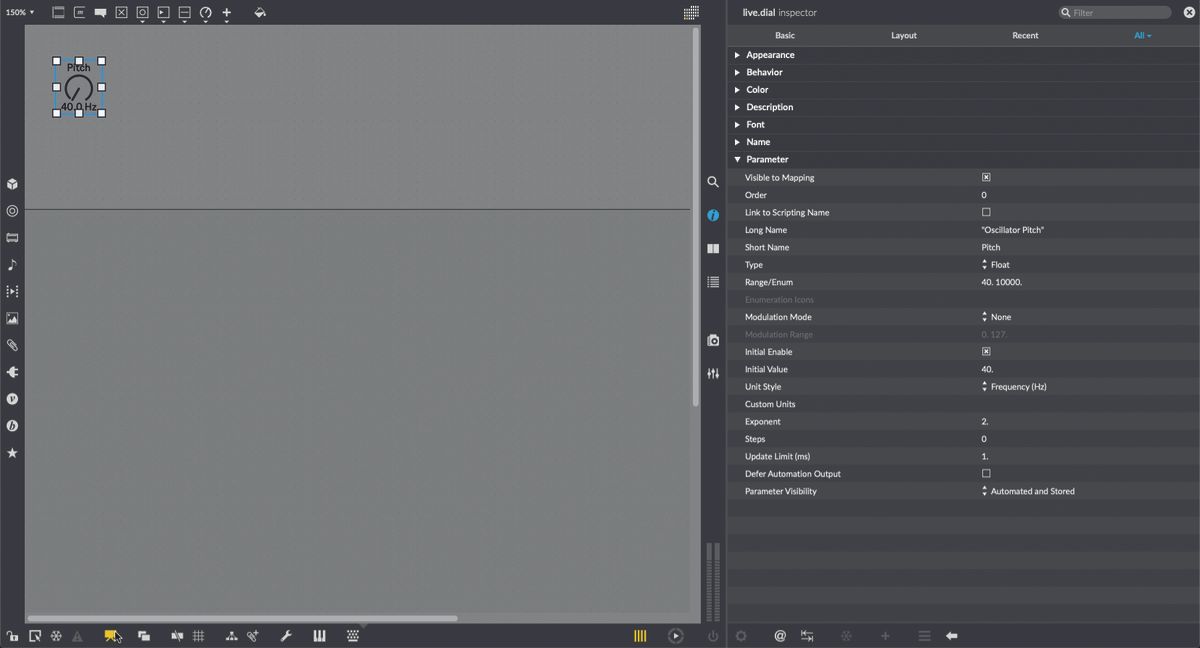Toggle Visible to Mapping checkbox
The height and width of the screenshot is (648, 1200).
[x=986, y=177]
